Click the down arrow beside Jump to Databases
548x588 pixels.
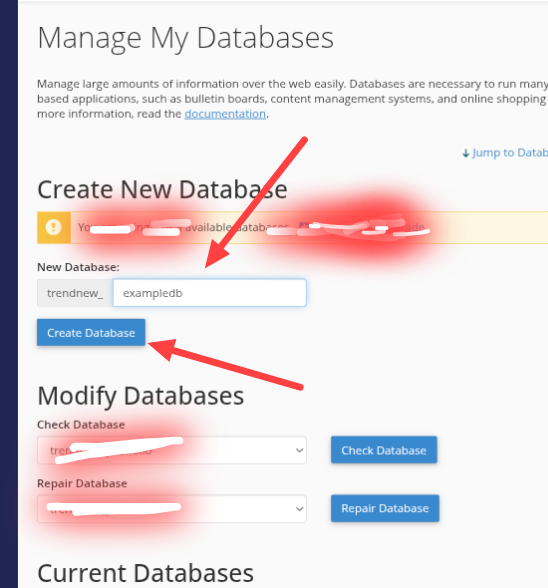click(465, 153)
